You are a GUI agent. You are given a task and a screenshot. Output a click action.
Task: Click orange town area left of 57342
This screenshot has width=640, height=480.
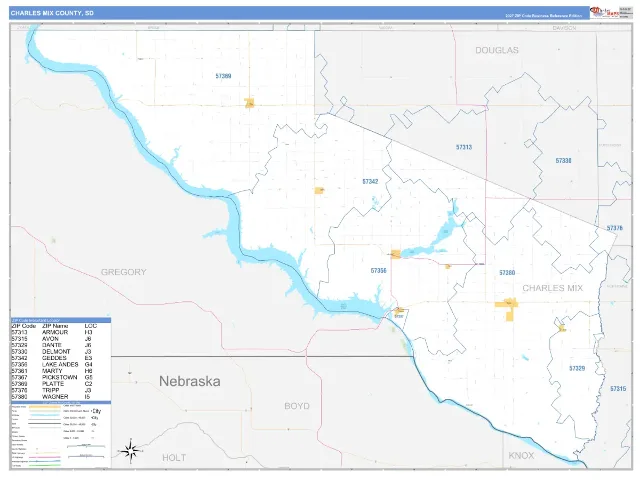coord(319,190)
